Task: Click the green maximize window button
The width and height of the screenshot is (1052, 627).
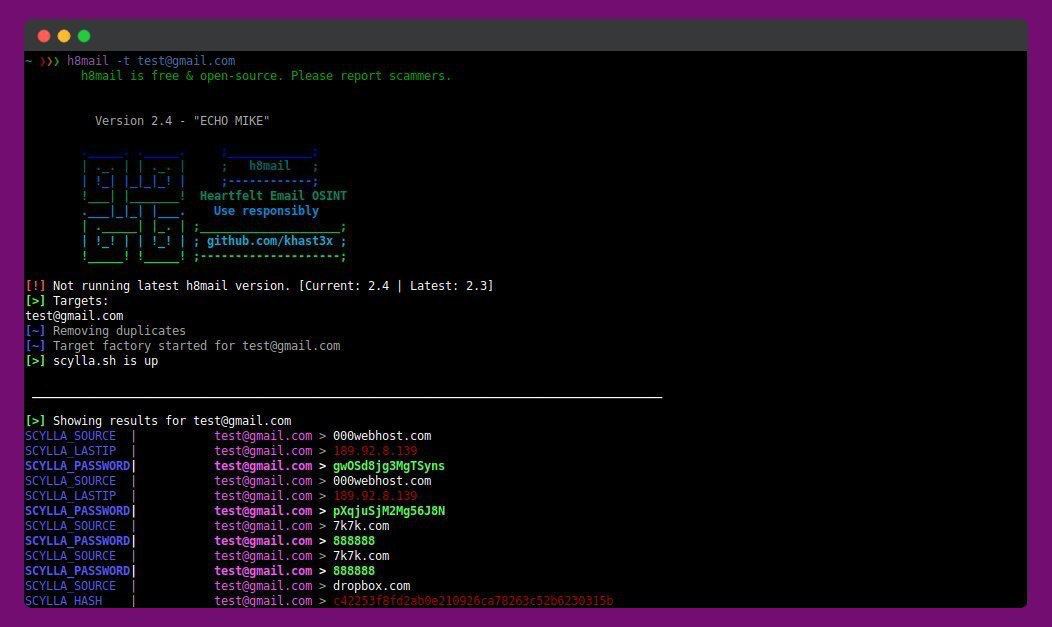Action: click(x=84, y=36)
